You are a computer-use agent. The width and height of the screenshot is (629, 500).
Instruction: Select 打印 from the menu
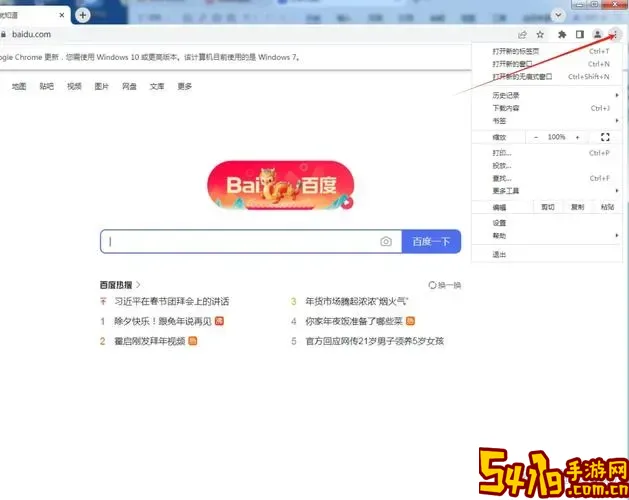tap(547, 153)
